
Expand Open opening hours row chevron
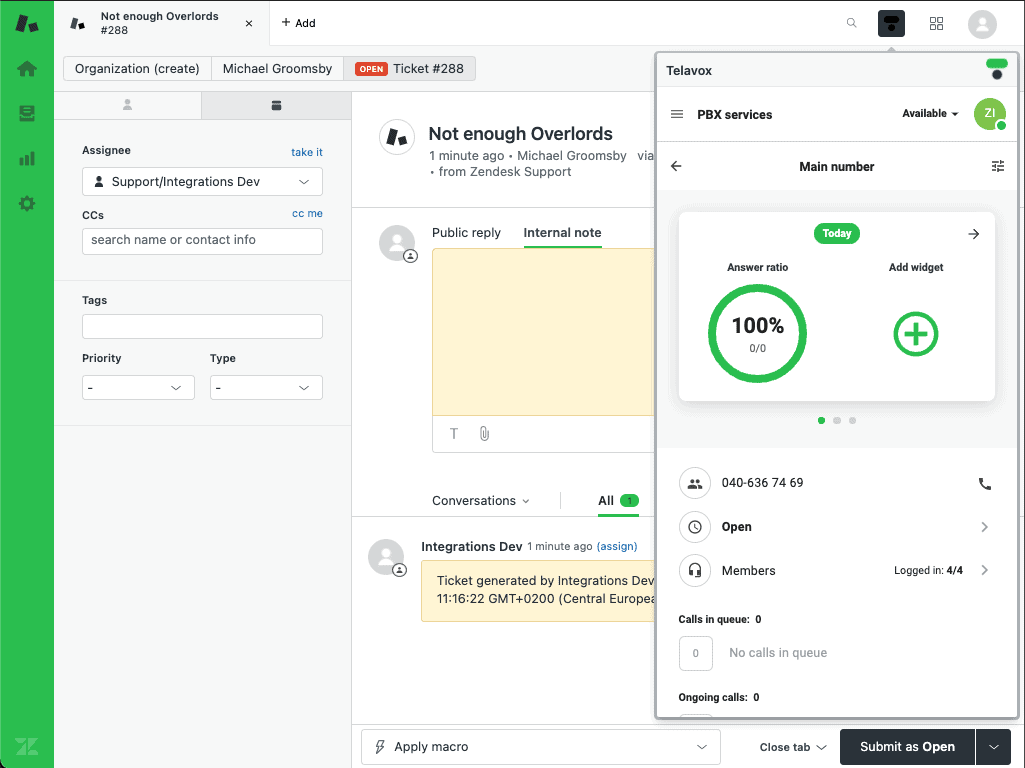click(984, 527)
